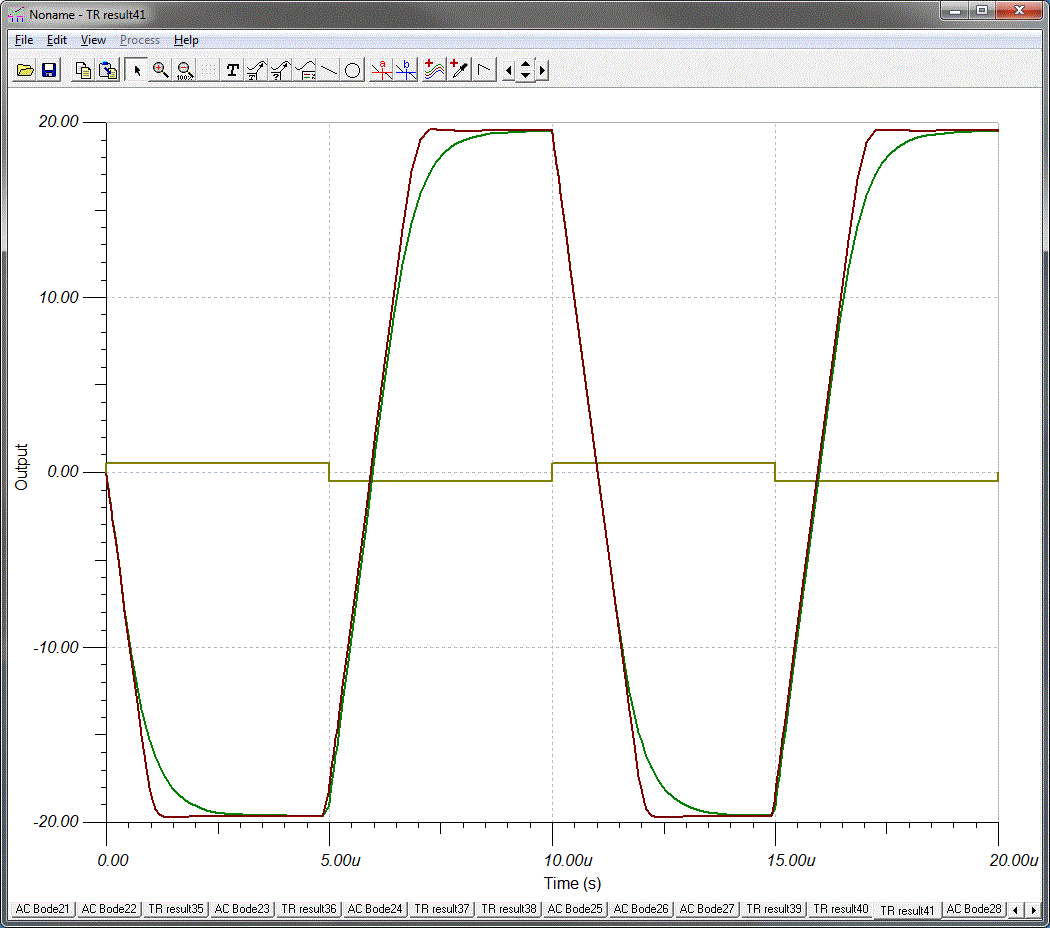Click the Output axis label
1050x928 pixels.
(22, 467)
